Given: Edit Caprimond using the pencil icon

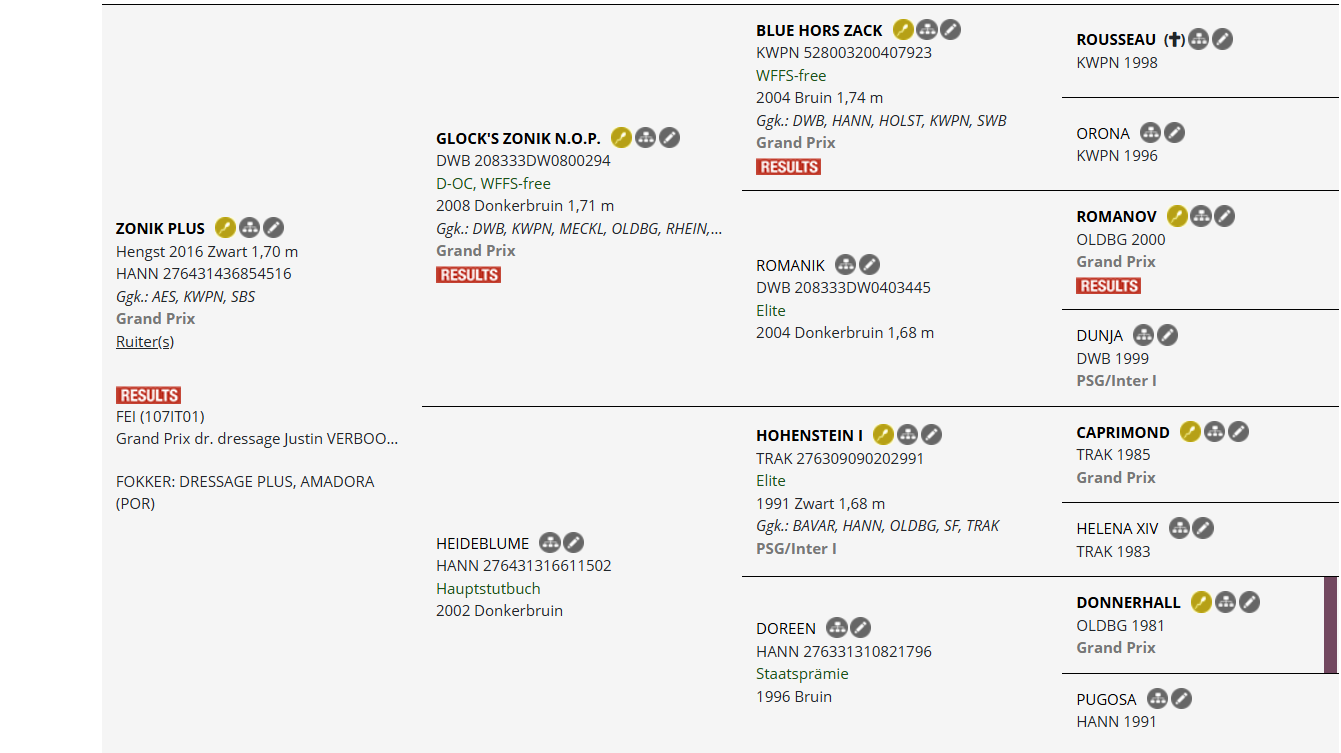Looking at the screenshot, I should click(1238, 432).
